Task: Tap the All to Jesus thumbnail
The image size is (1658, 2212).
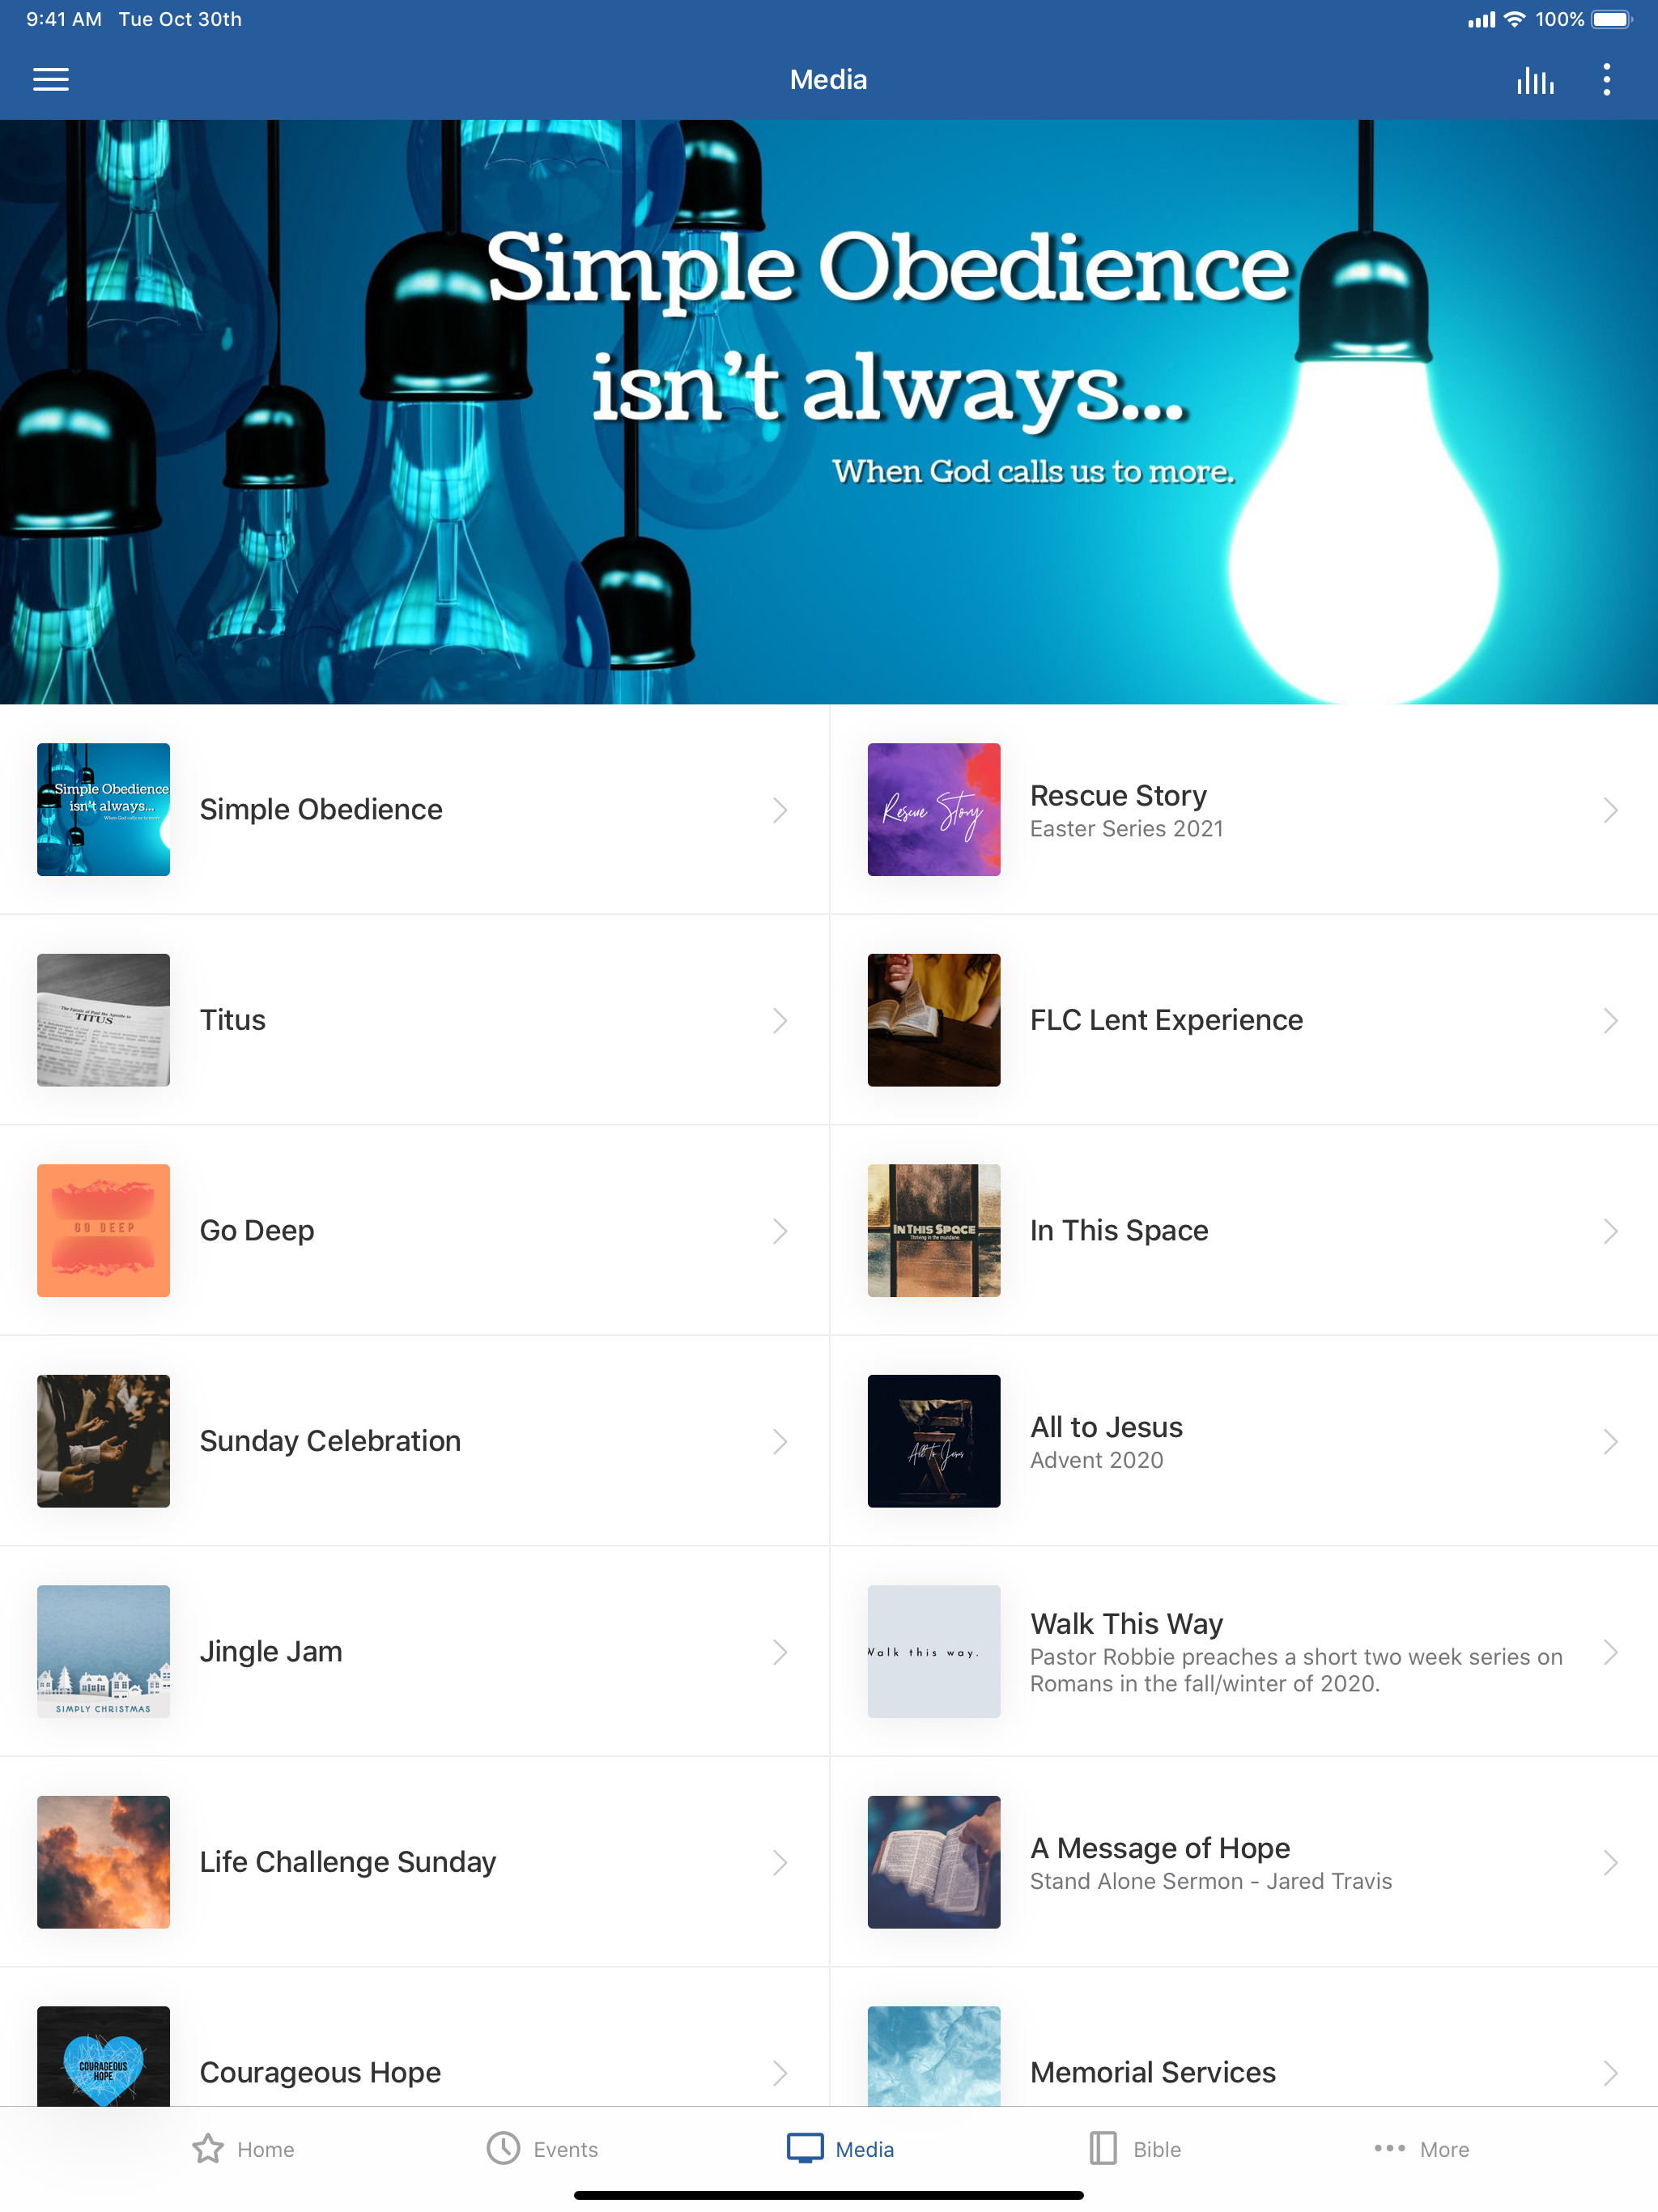Action: pos(933,1441)
